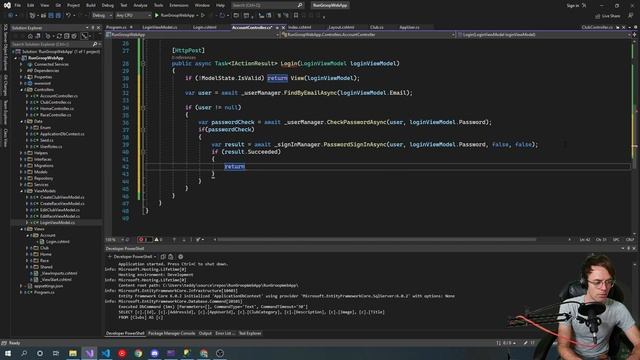Open File Explorer from the taskbar
Viewport: 640px width, 360px height.
[x=73, y=353]
